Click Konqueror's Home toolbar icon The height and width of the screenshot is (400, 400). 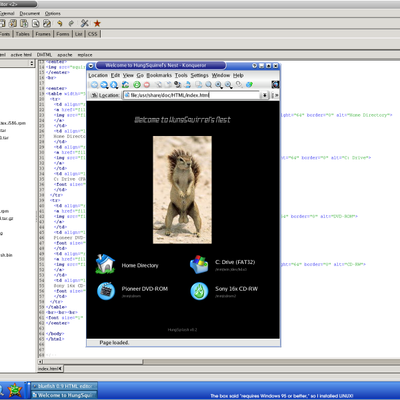click(x=125, y=85)
